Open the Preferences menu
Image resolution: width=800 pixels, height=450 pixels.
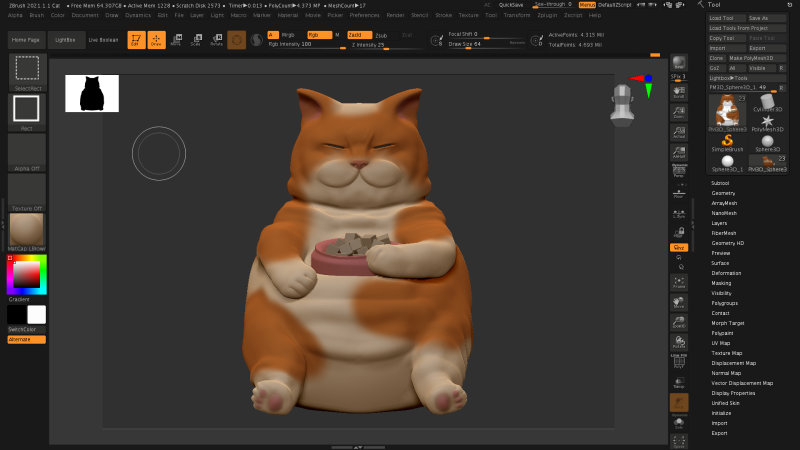[364, 15]
